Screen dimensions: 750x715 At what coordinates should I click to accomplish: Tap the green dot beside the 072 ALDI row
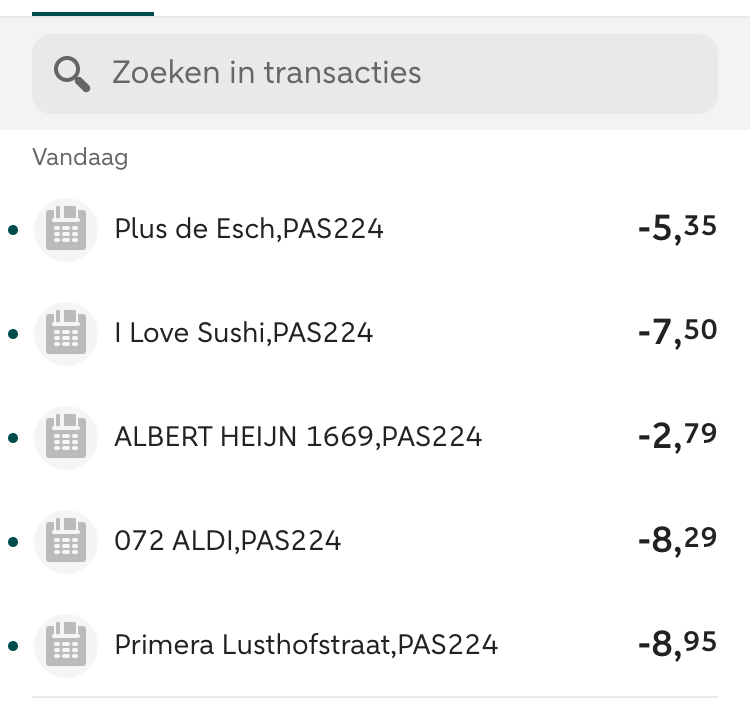[12, 542]
